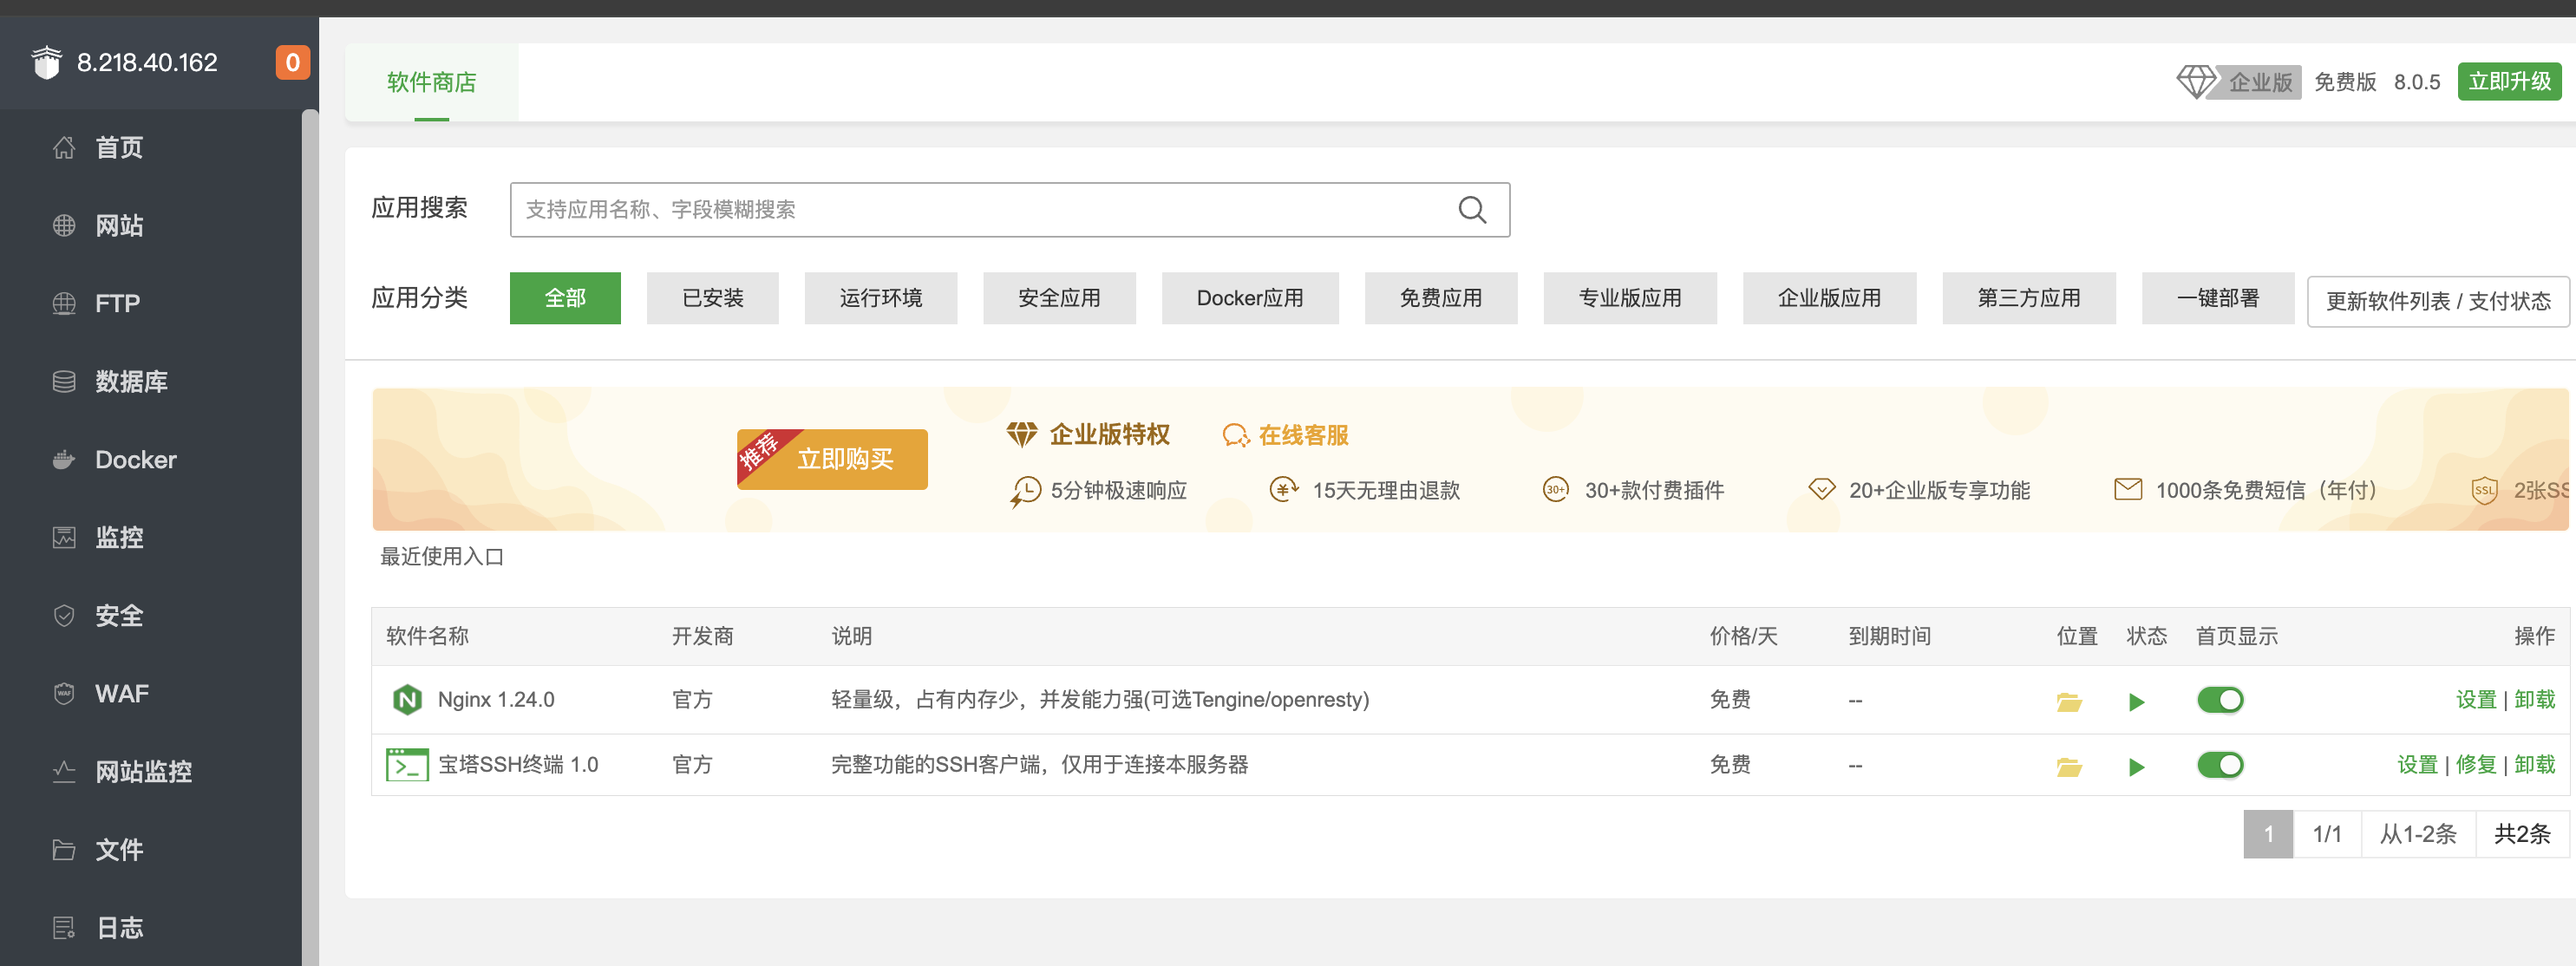
Task: Click the server IP 8.218.40.162
Action: 147,62
